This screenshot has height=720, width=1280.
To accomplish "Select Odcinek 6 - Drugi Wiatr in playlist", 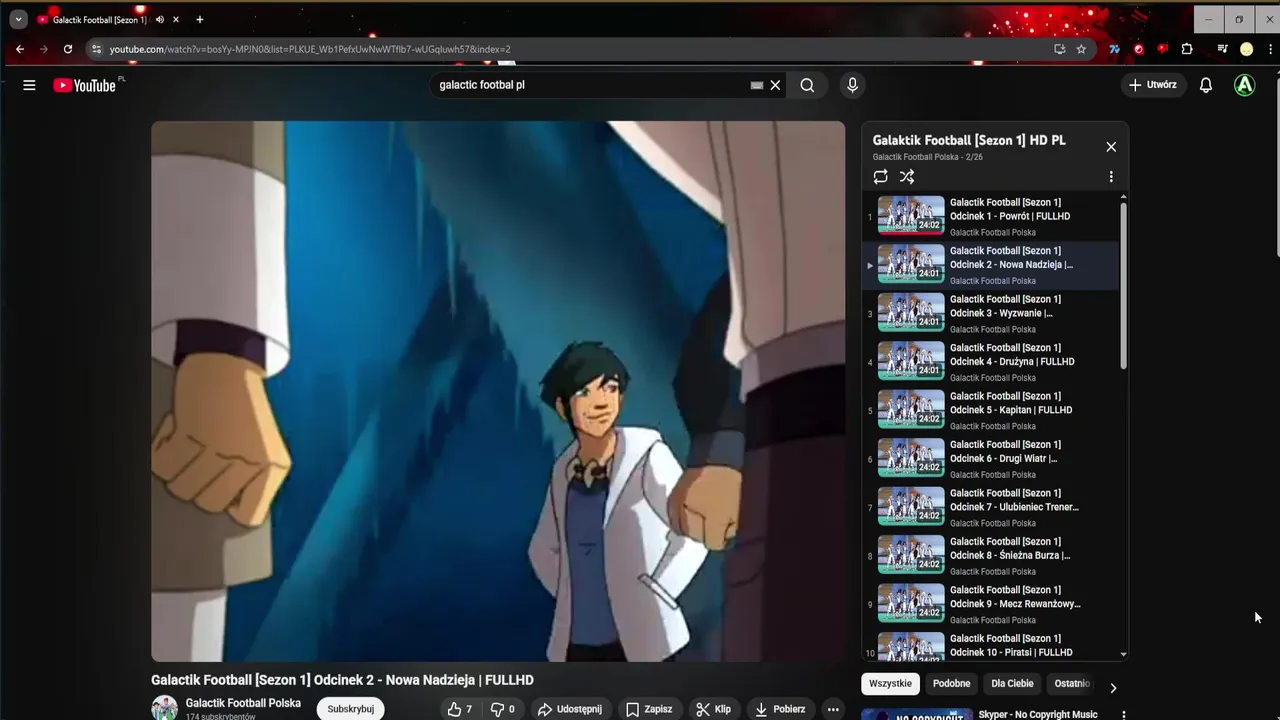I will pyautogui.click(x=990, y=459).
